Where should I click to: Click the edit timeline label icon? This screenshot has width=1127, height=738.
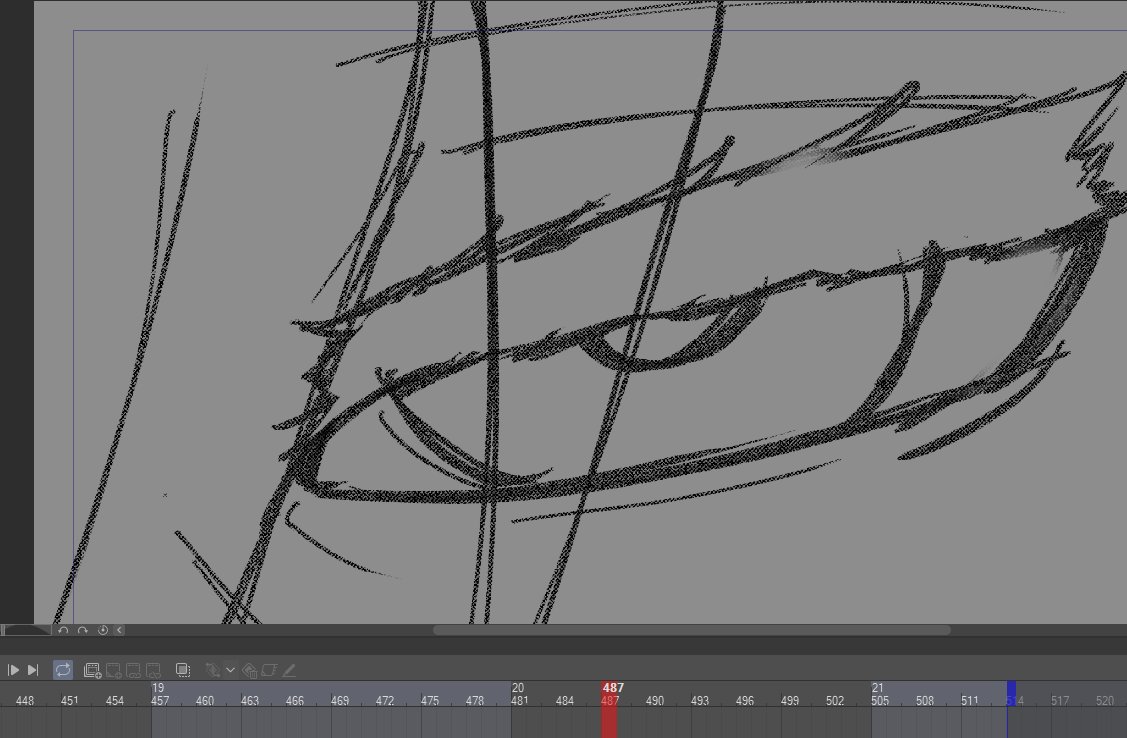pyautogui.click(x=269, y=670)
